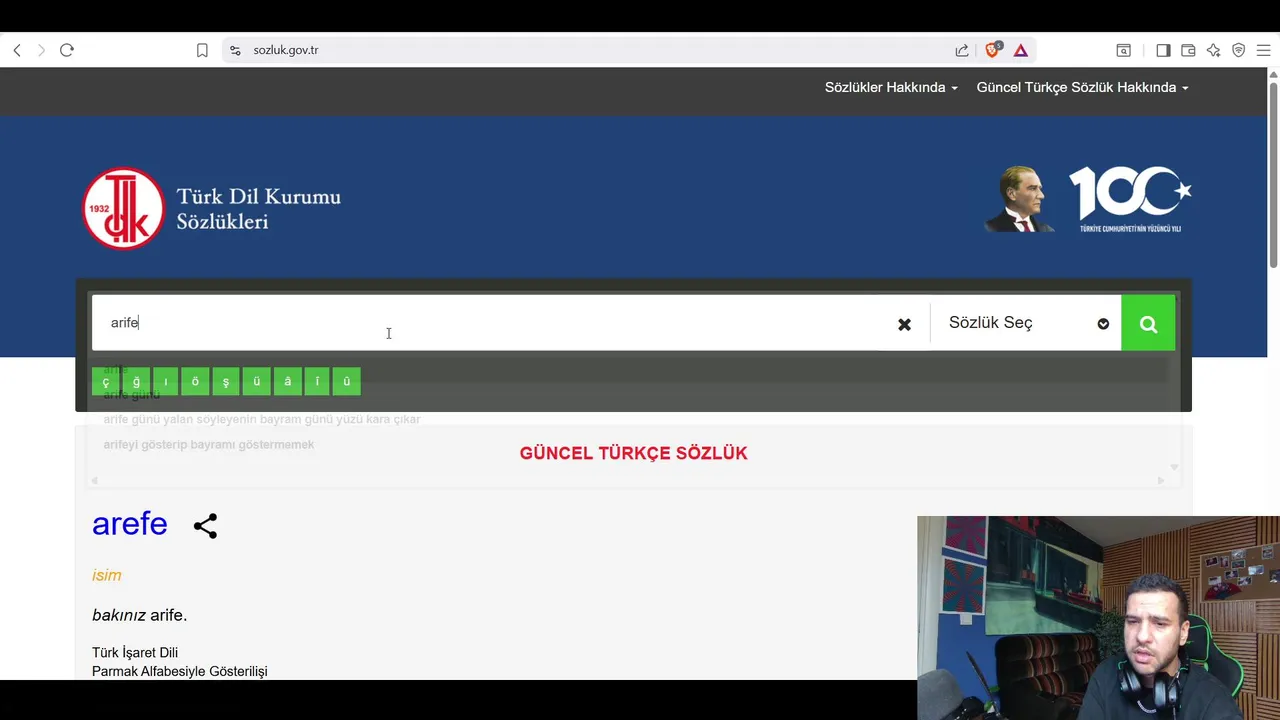1280x720 pixels.
Task: Click the orange 'isim' label
Action: (107, 575)
